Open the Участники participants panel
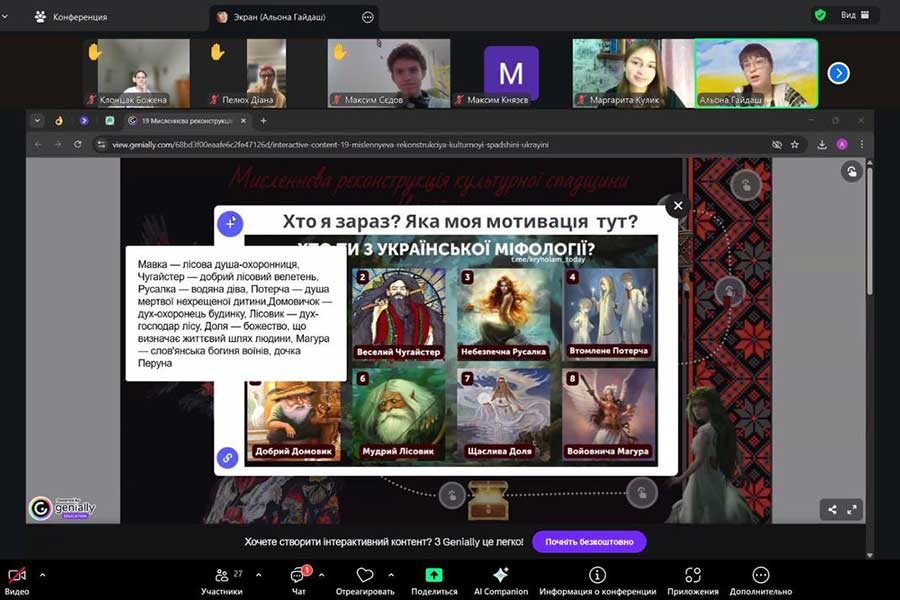 point(221,577)
